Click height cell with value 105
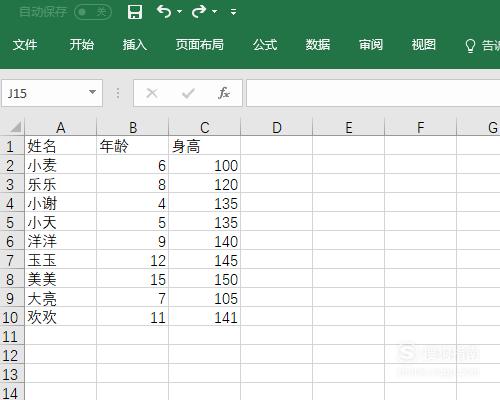 (205, 298)
